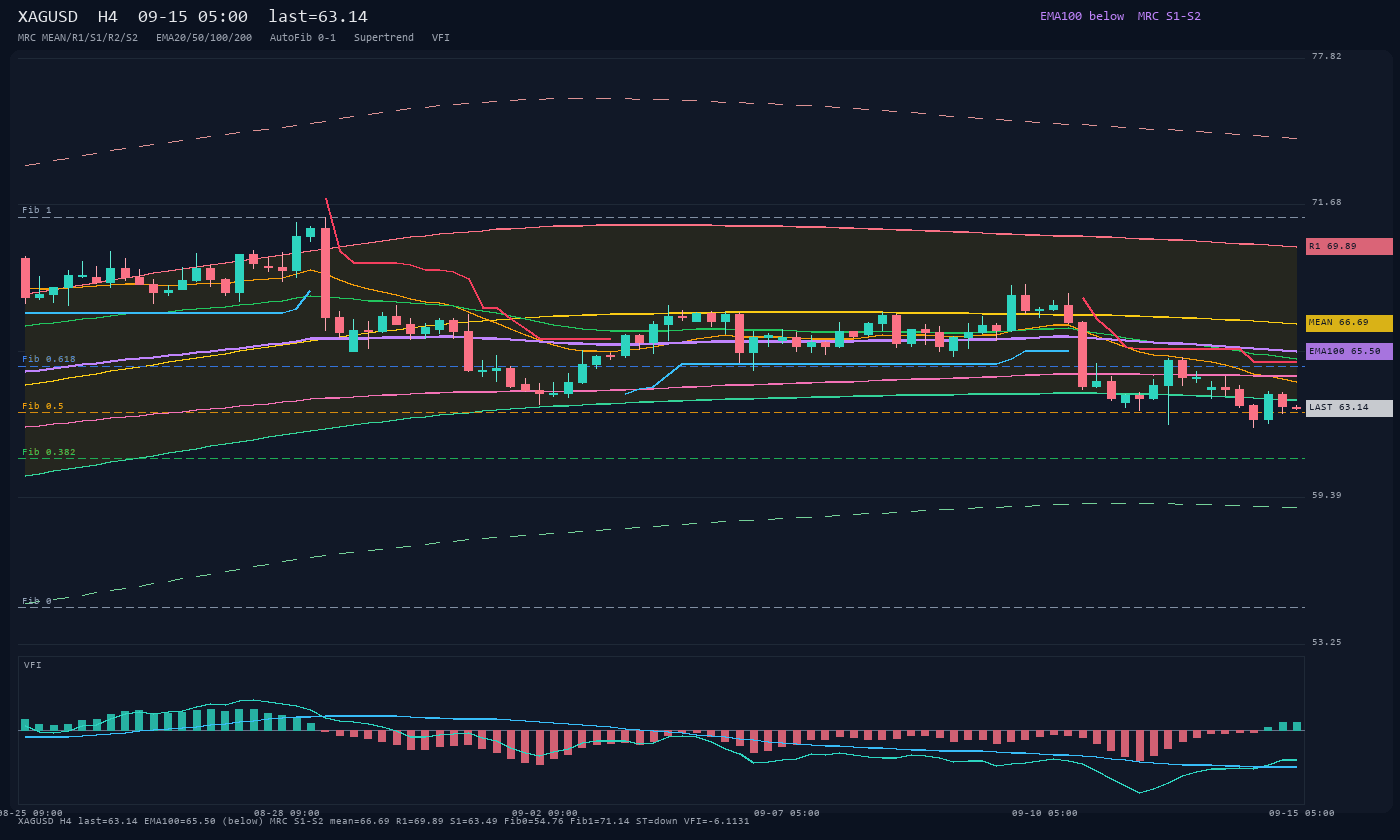
Task: Click the "08-28 09:00" time axis label
Action: click(287, 813)
